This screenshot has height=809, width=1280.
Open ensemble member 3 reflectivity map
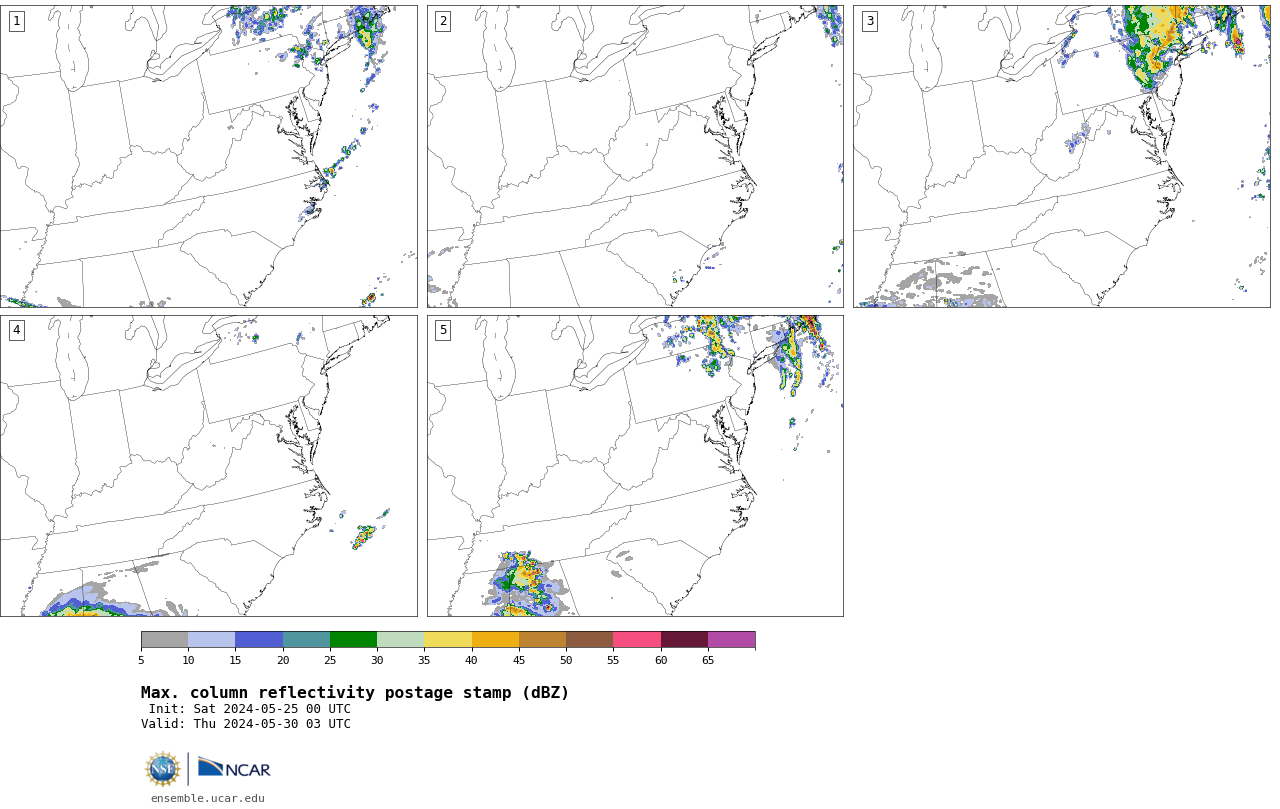[1062, 156]
